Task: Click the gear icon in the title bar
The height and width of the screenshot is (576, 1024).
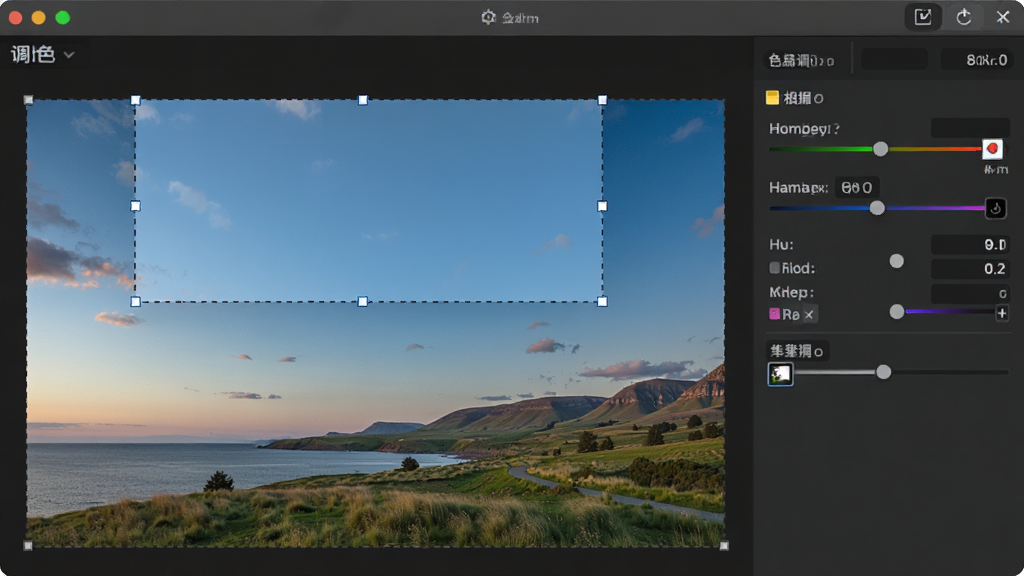Action: point(488,18)
